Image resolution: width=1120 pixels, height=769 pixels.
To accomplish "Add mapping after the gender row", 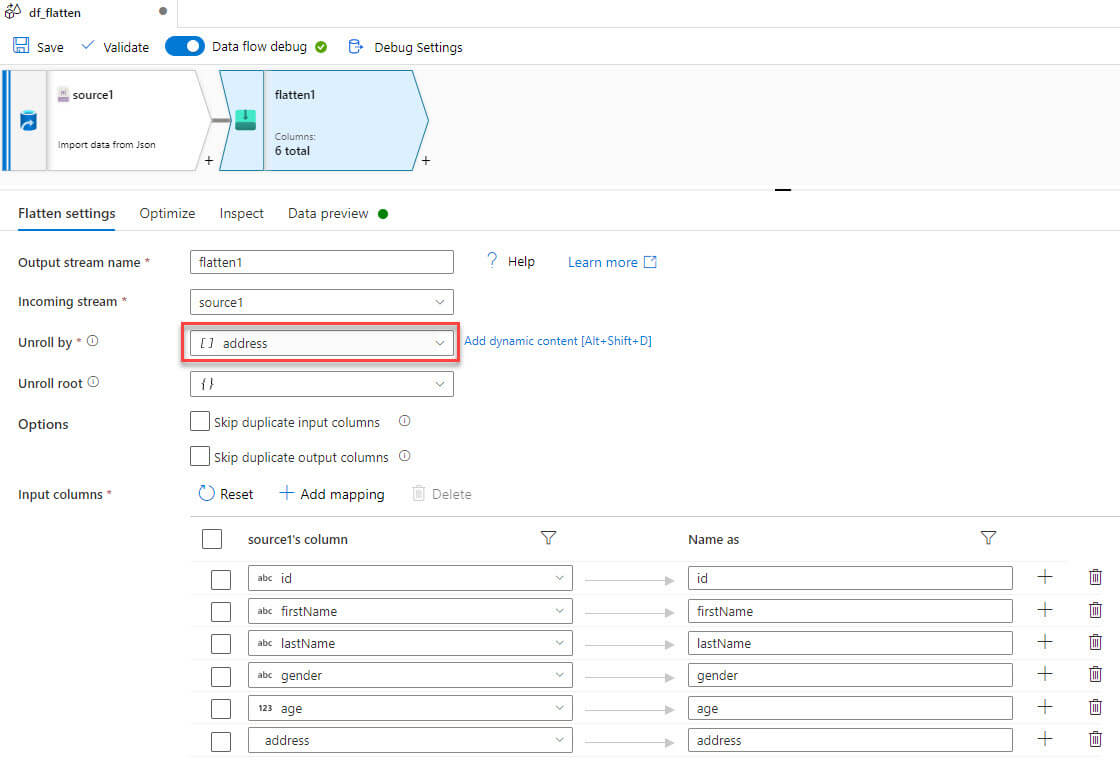I will pyautogui.click(x=1045, y=674).
